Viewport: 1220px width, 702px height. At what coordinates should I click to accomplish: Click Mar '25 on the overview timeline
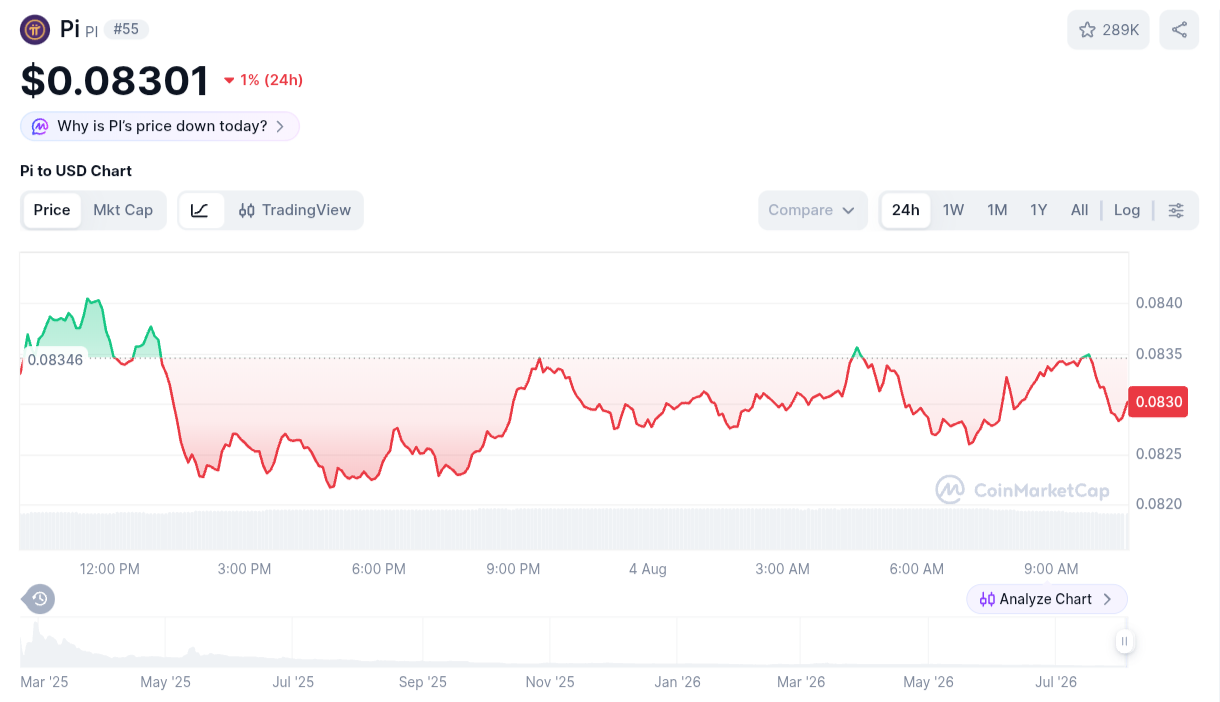(x=45, y=682)
